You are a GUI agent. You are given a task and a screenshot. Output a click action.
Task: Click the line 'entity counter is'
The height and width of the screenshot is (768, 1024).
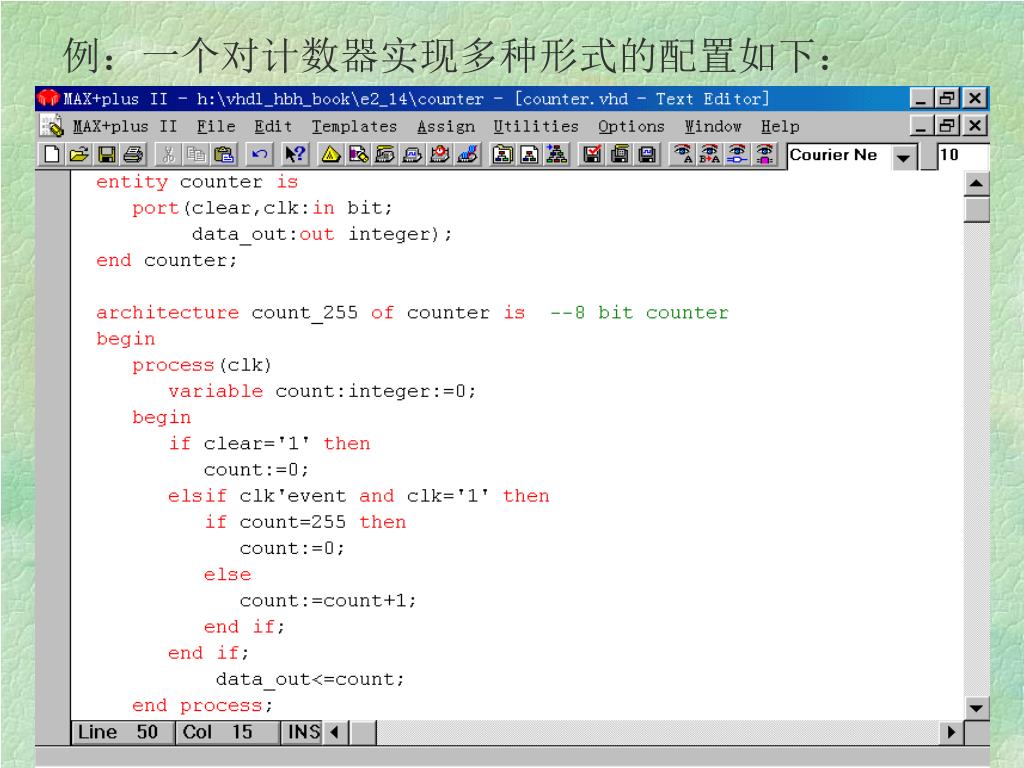(x=197, y=182)
